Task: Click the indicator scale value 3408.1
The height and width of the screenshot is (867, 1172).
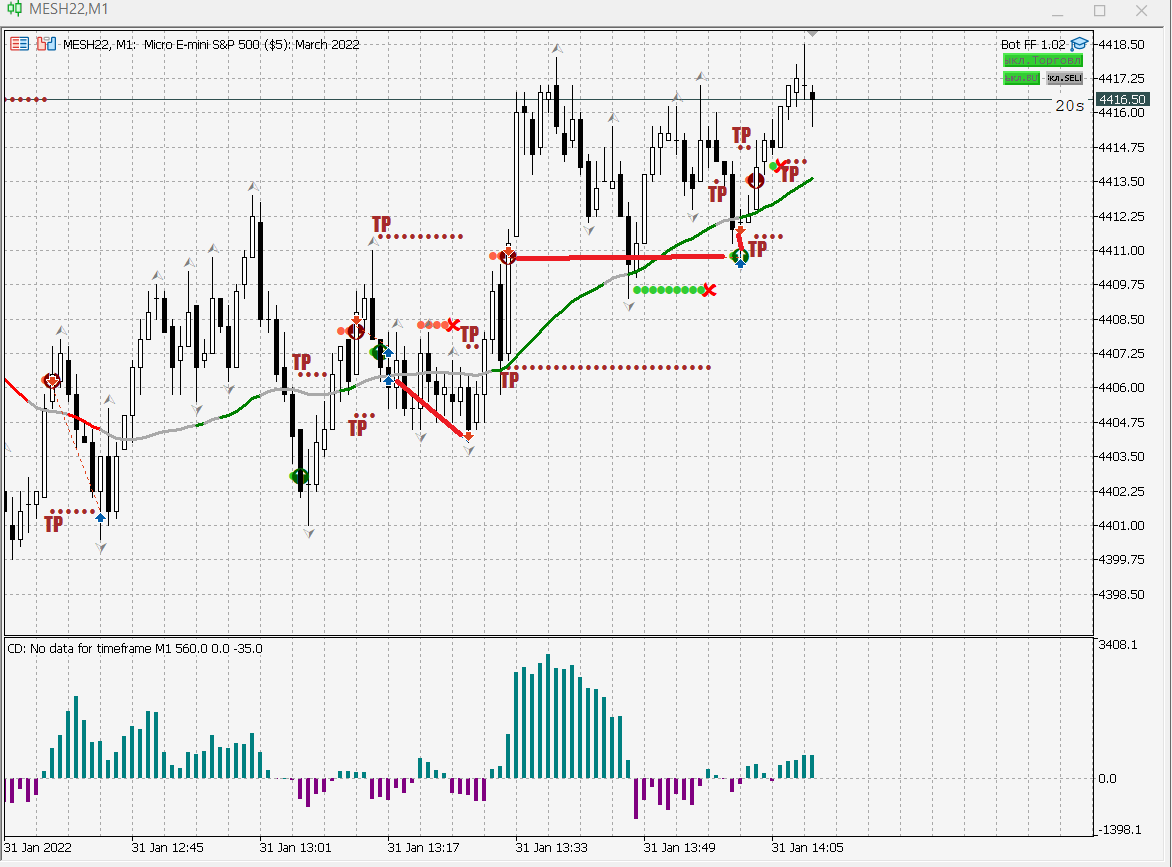Action: [1118, 645]
